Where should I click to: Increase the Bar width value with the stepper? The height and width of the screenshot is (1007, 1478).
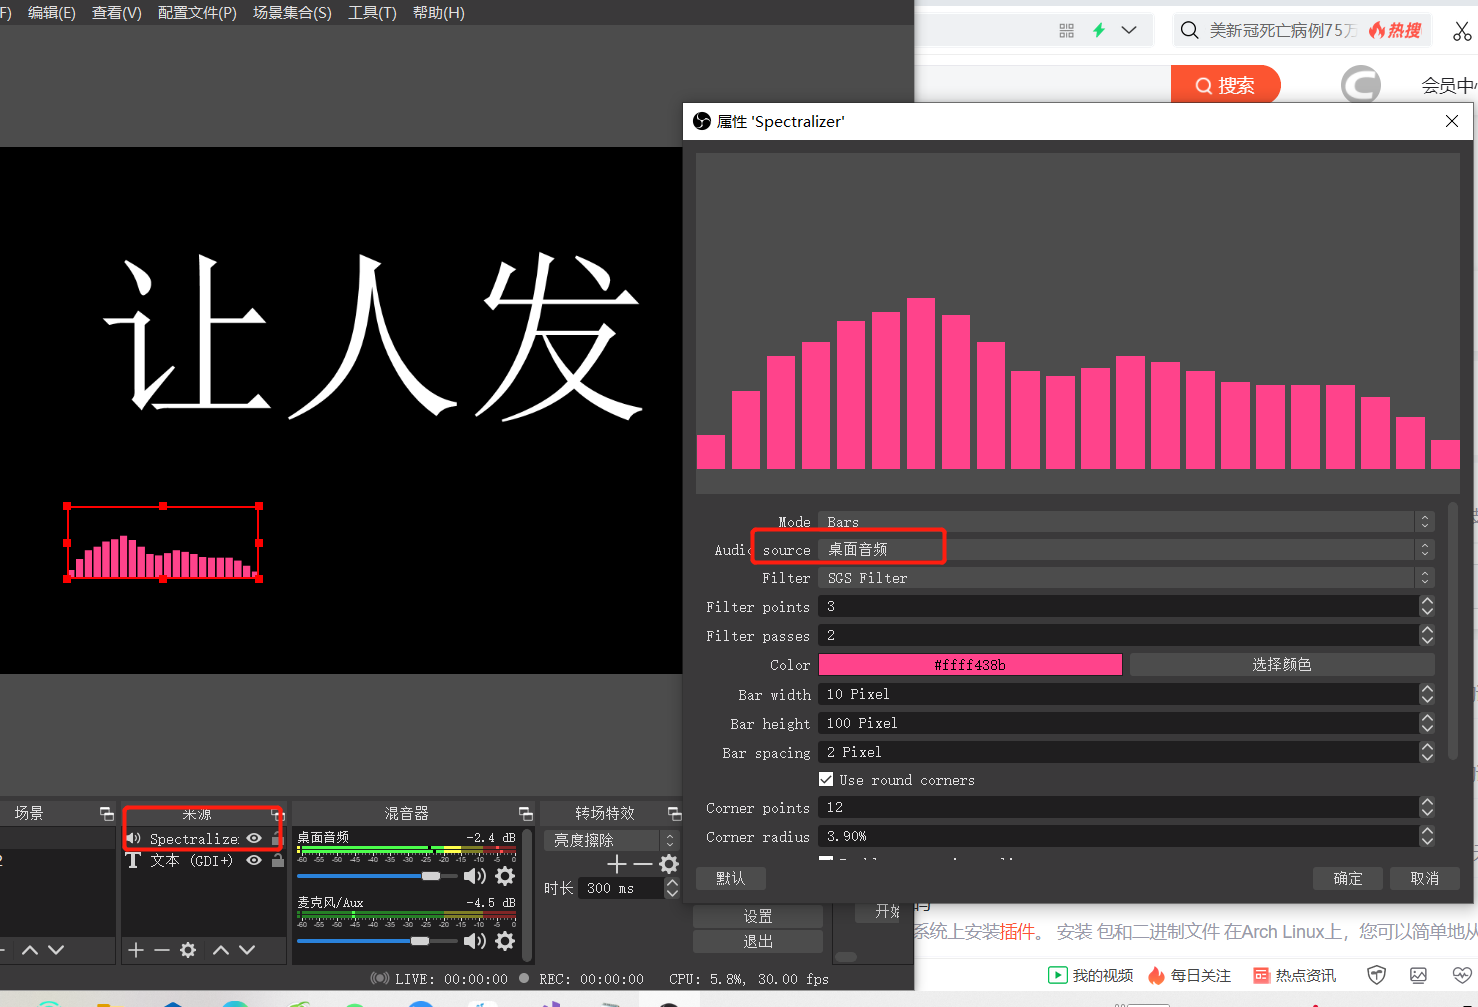[x=1427, y=688]
